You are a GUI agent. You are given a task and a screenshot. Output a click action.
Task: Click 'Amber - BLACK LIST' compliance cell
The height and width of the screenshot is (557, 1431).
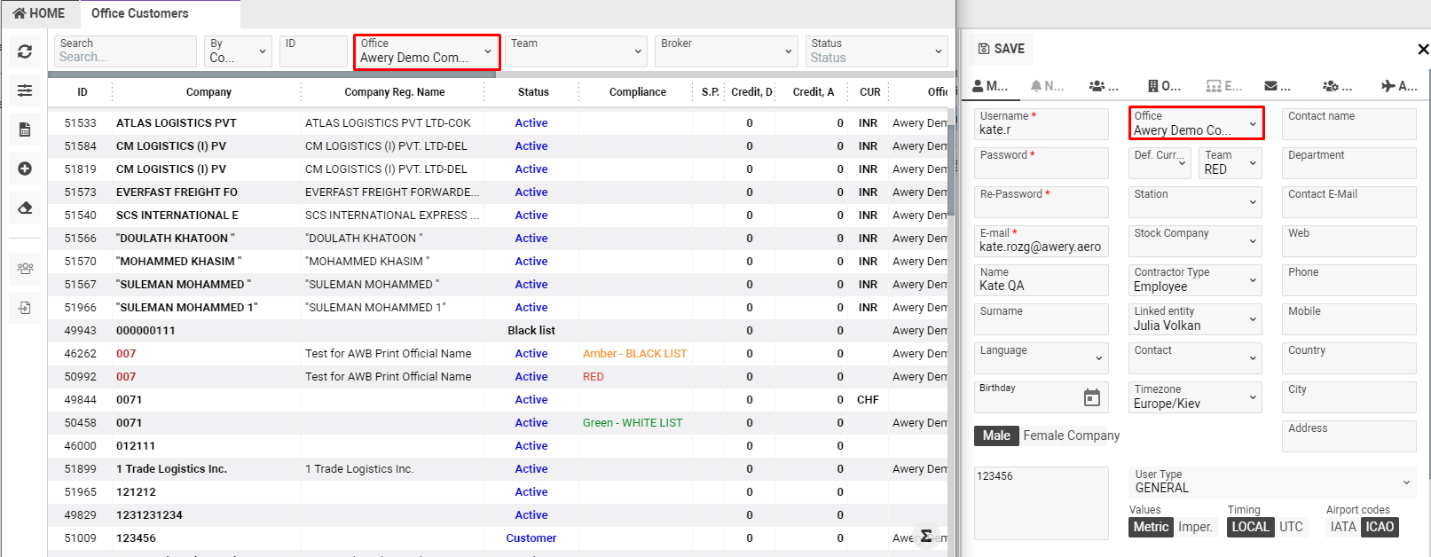tap(635, 354)
